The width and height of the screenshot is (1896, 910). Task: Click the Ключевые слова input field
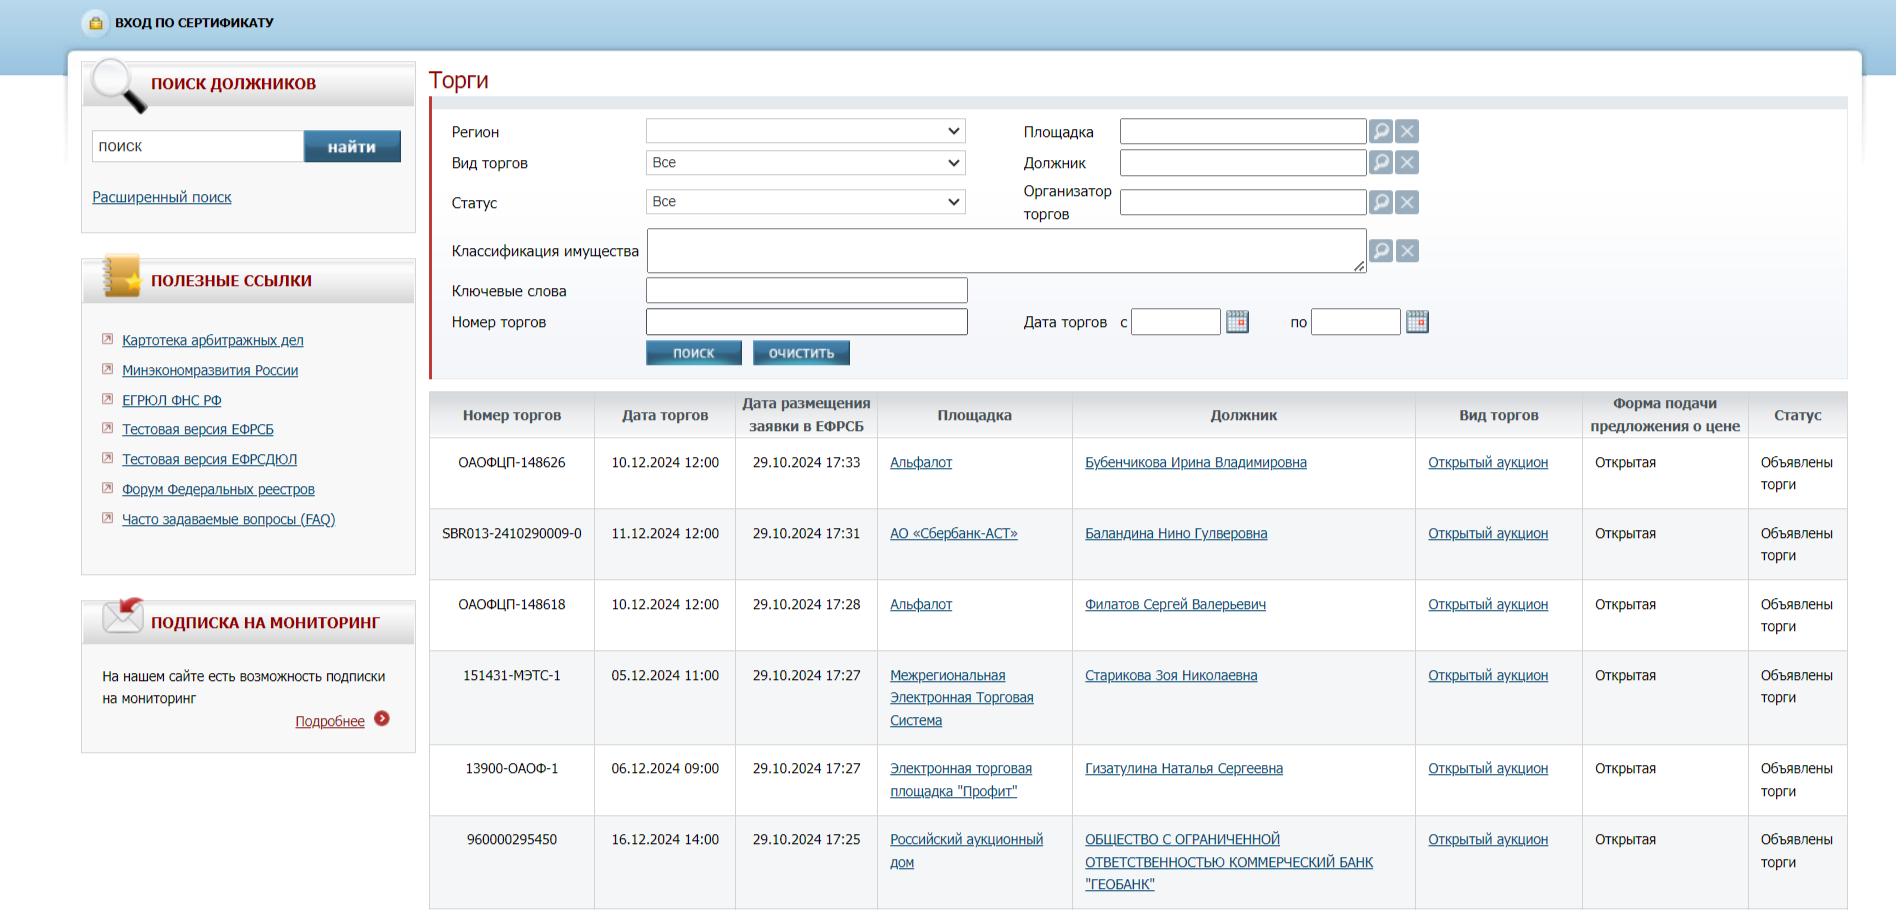(x=806, y=291)
